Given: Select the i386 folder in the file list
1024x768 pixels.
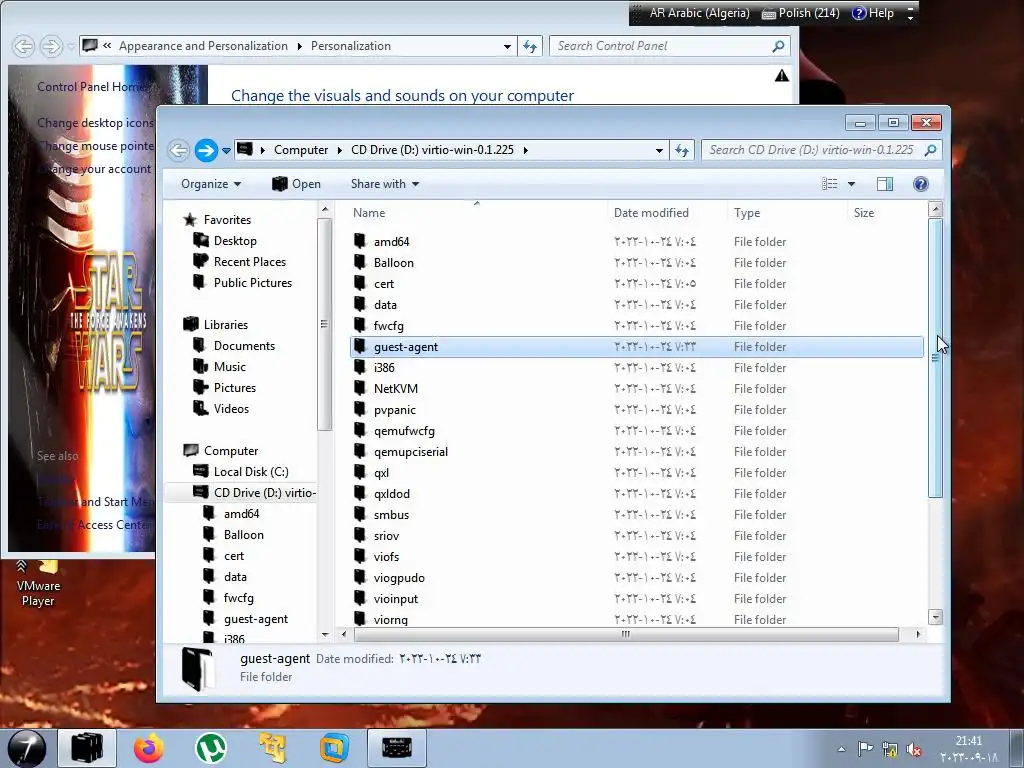Looking at the screenshot, I should point(637,368).
